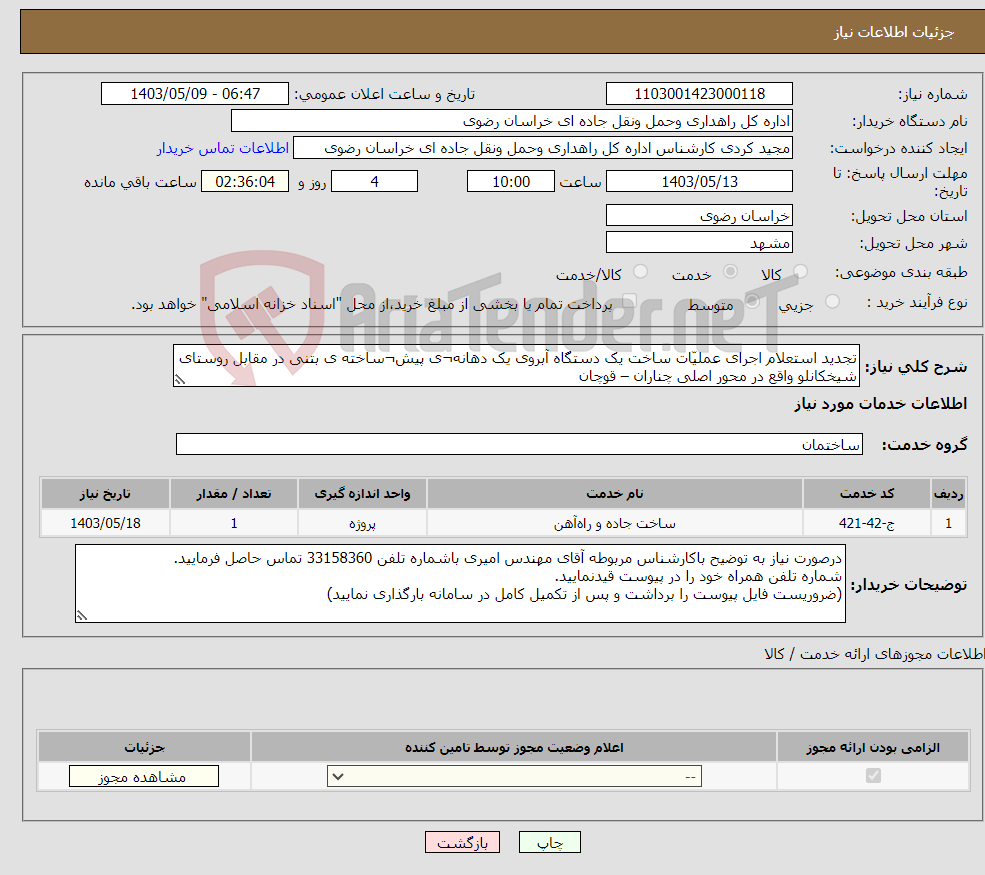Click service code cell ج-42-421

click(867, 523)
